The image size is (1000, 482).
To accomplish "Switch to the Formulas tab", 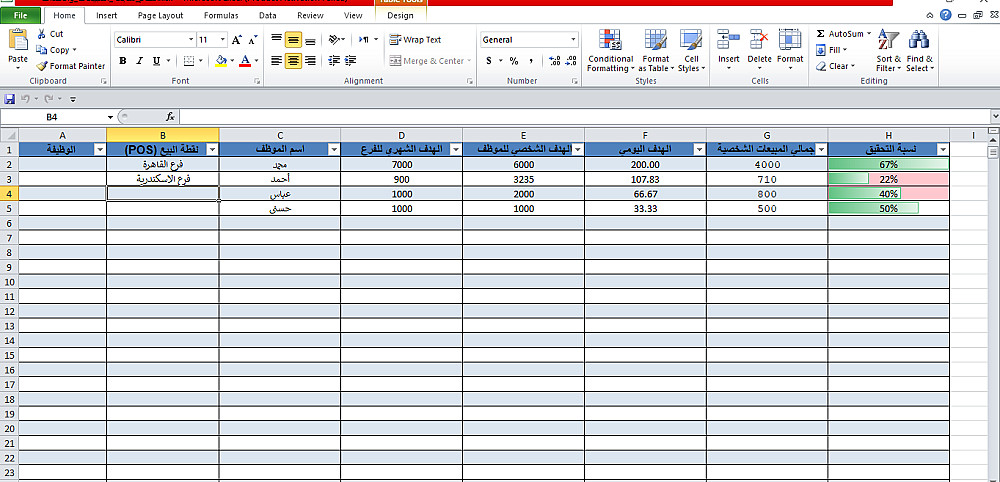I will (x=221, y=15).
